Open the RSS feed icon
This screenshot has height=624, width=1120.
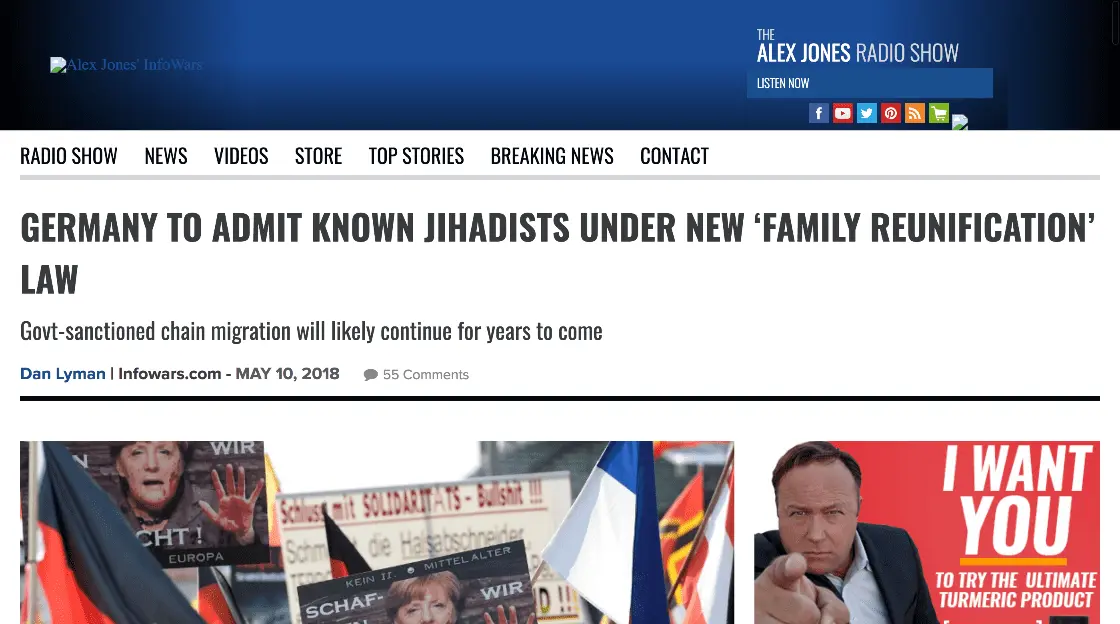[x=915, y=113]
